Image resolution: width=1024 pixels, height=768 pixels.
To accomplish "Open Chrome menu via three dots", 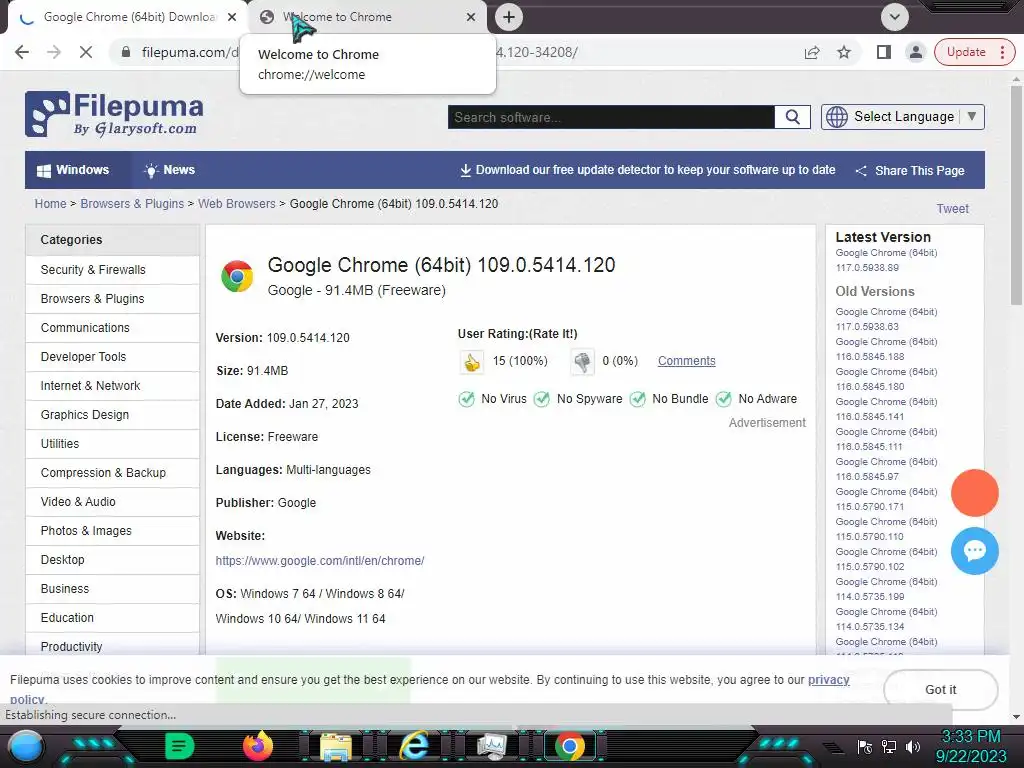I will pos(1002,52).
